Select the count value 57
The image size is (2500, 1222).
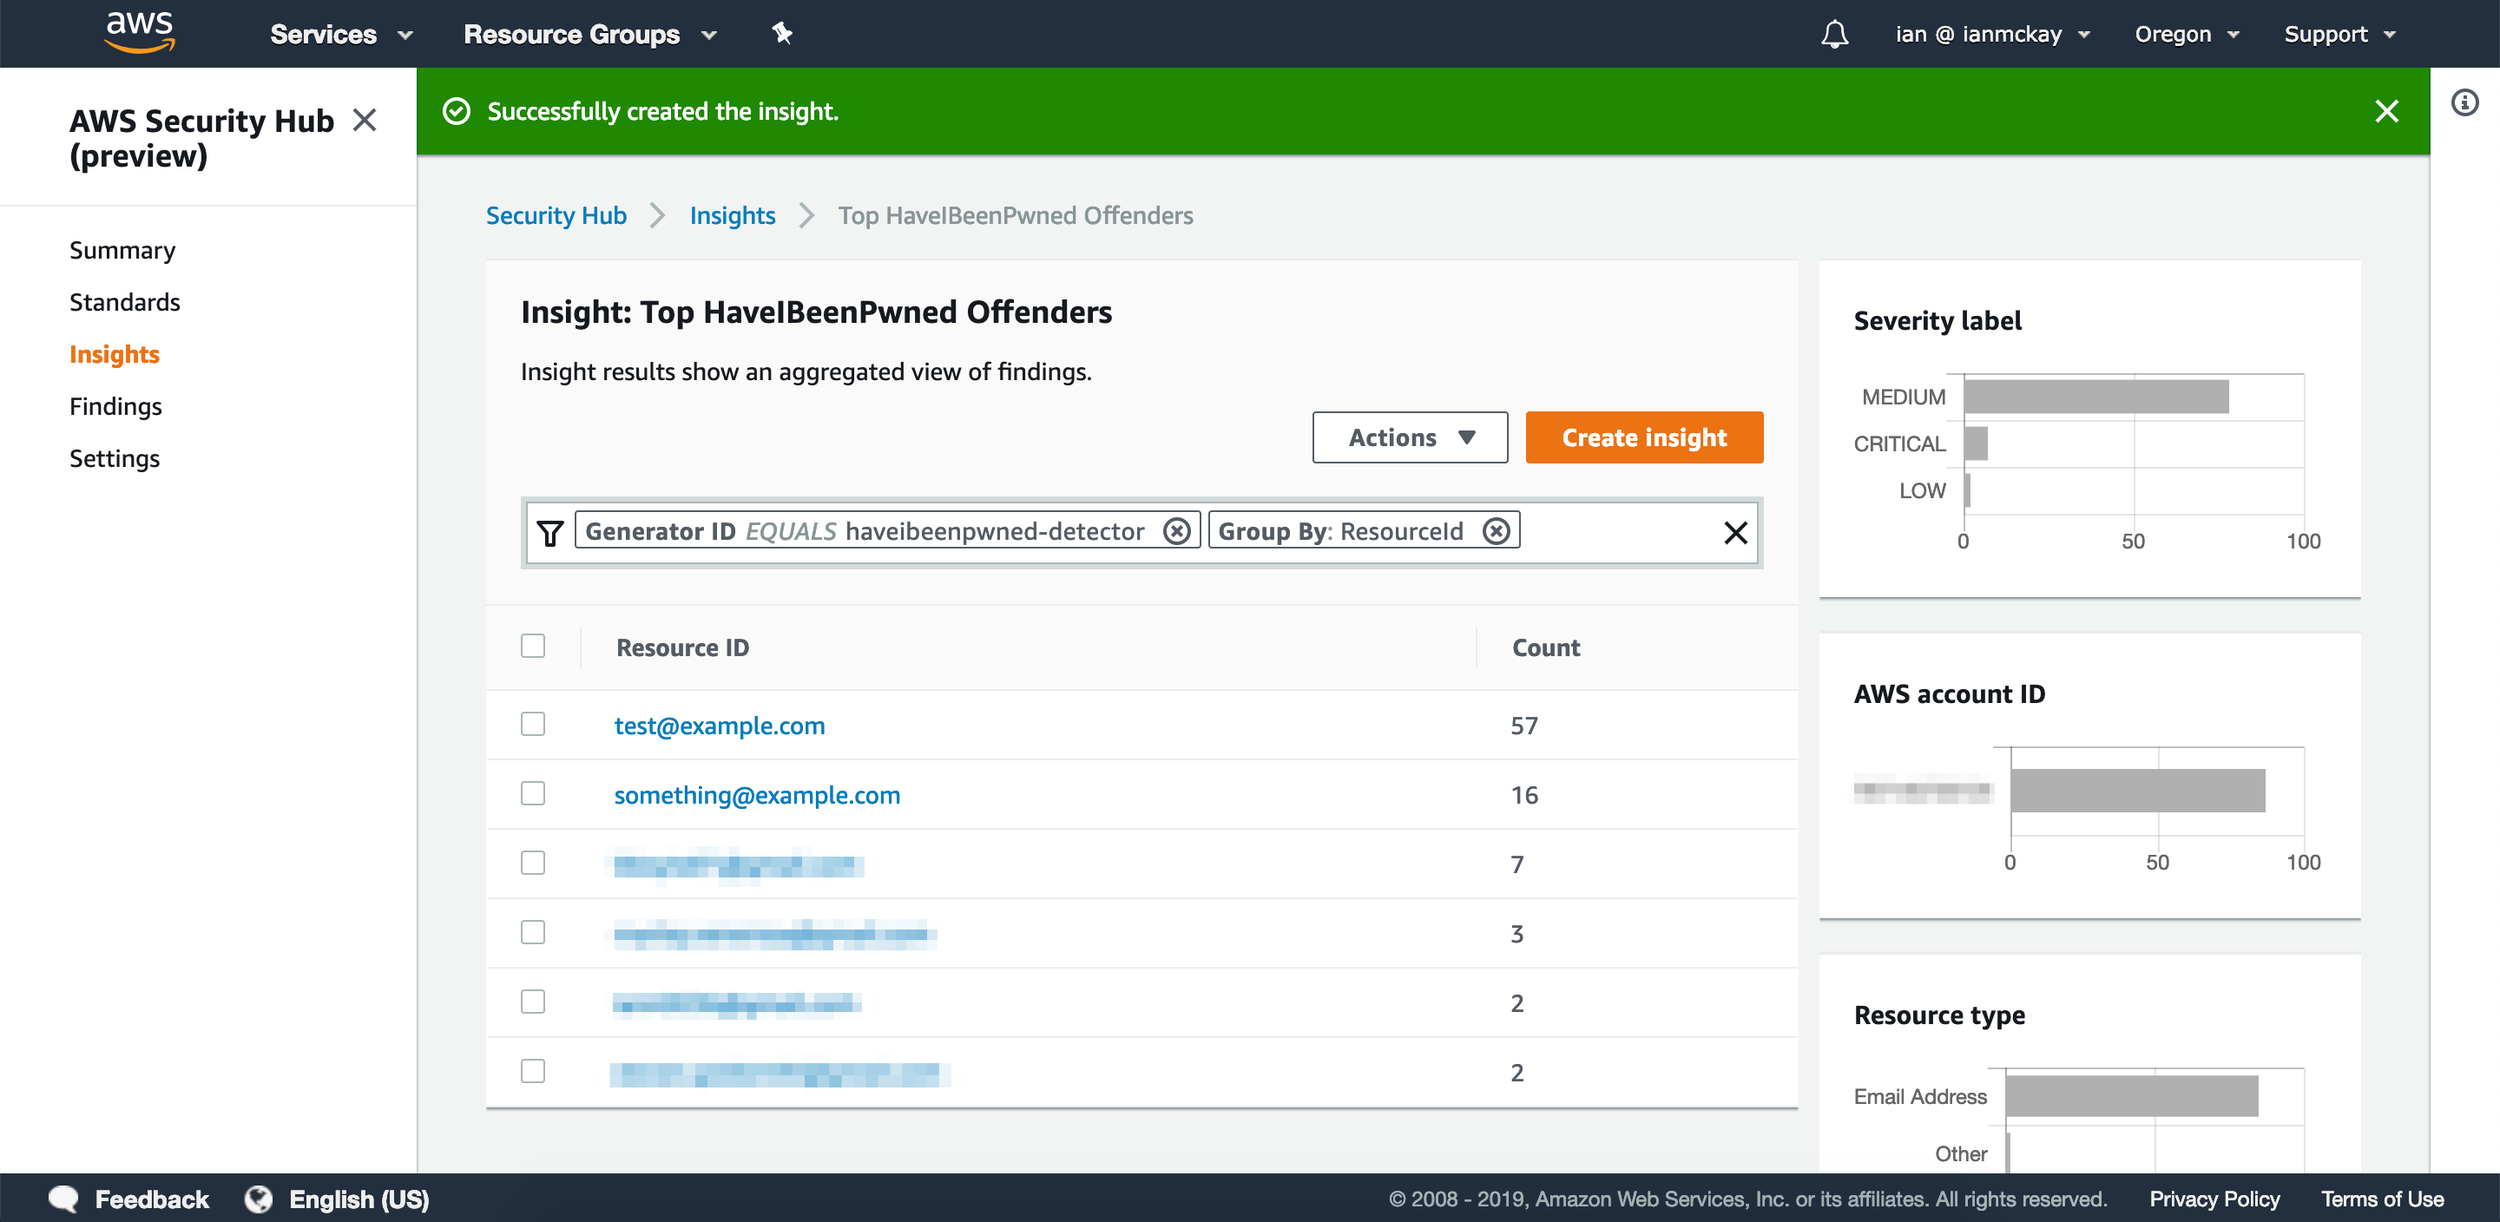click(x=1524, y=726)
